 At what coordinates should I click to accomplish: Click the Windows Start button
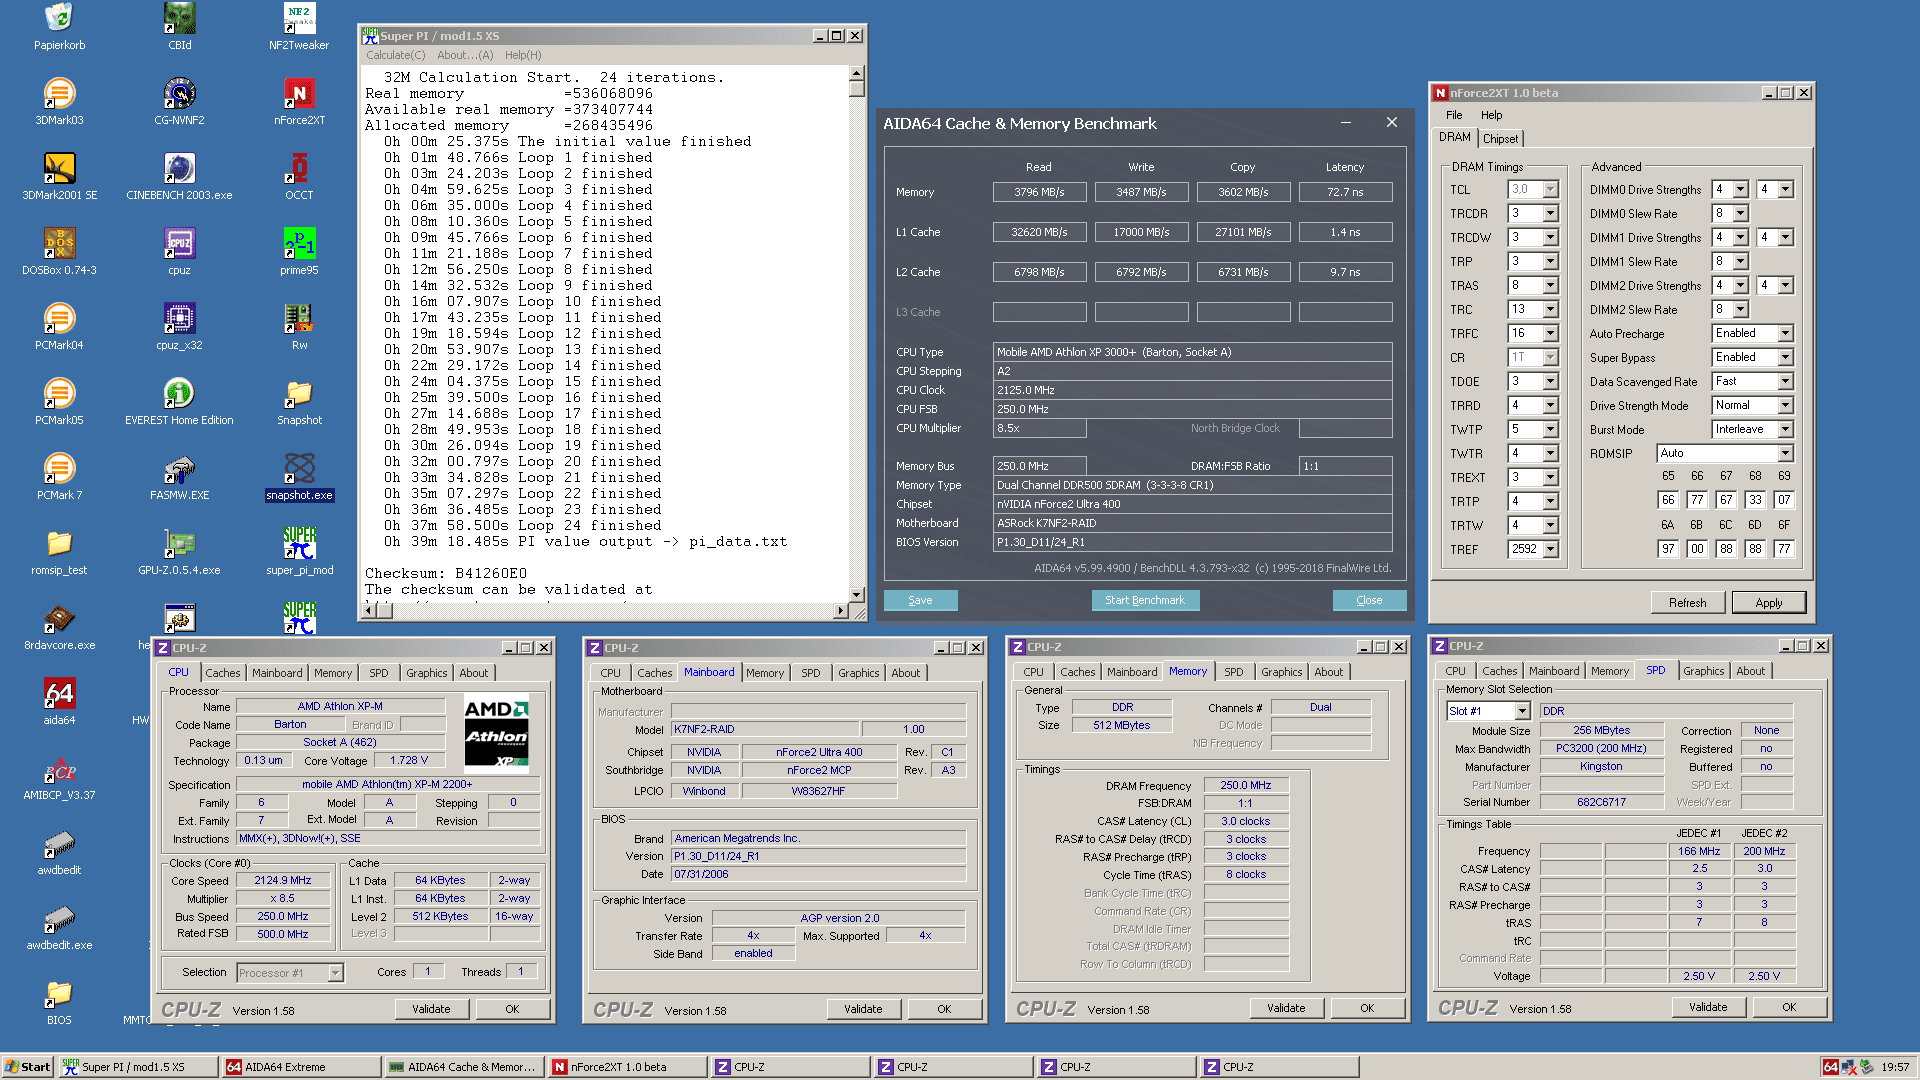(27, 1067)
